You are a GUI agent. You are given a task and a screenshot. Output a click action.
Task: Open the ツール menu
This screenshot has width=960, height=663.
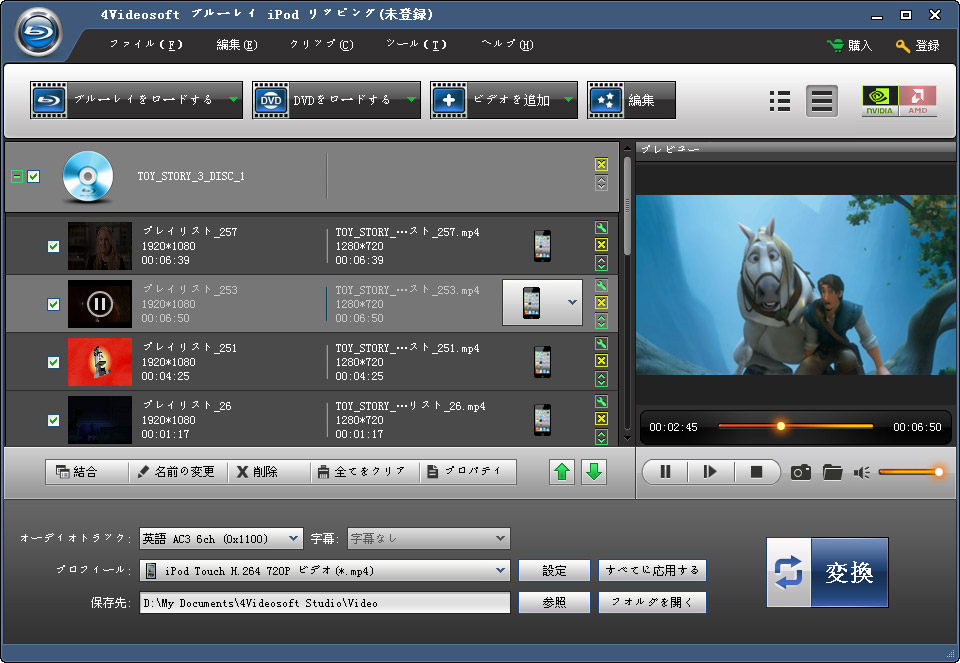(415, 45)
